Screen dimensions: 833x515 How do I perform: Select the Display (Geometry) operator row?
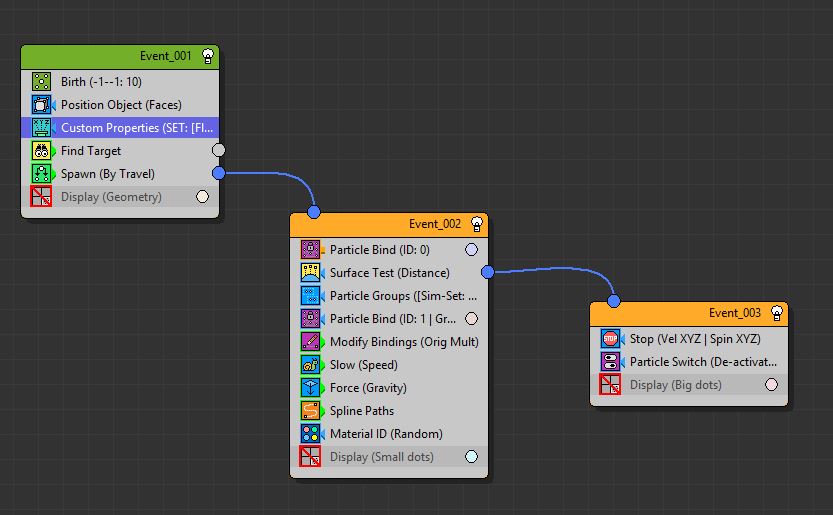120,197
